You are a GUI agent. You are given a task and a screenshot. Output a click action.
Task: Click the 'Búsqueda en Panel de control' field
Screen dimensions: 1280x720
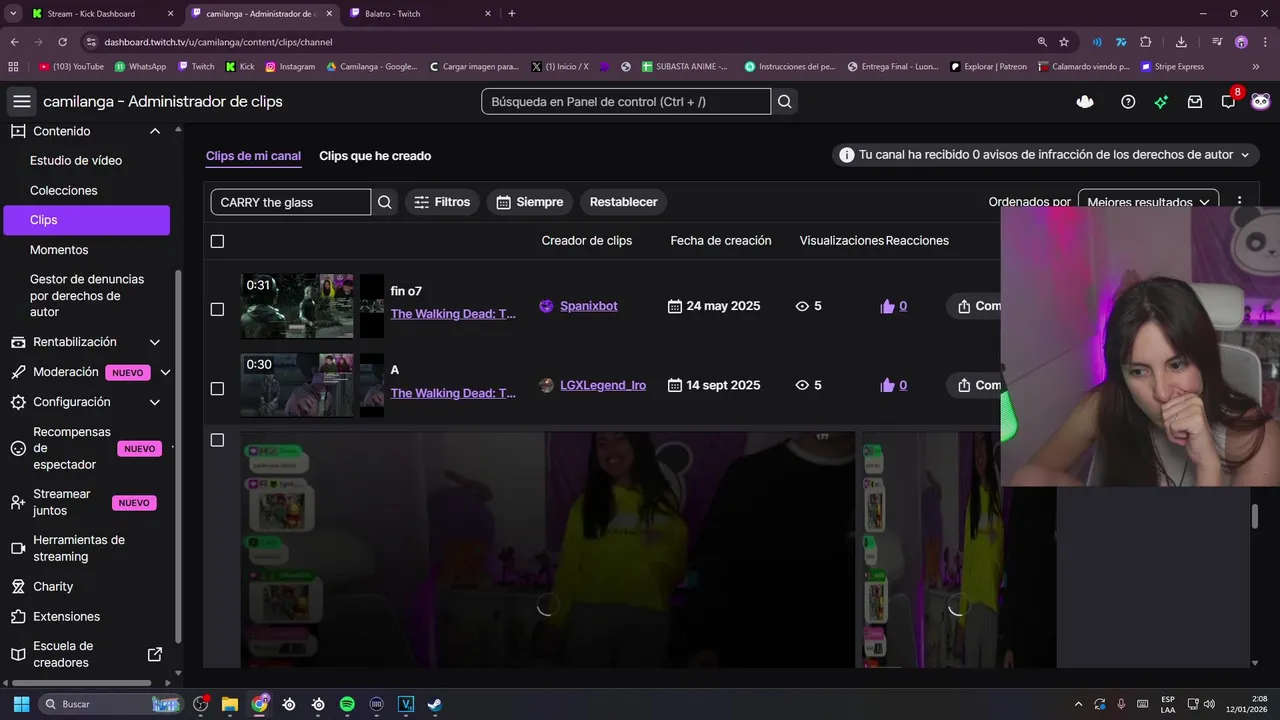click(x=626, y=101)
